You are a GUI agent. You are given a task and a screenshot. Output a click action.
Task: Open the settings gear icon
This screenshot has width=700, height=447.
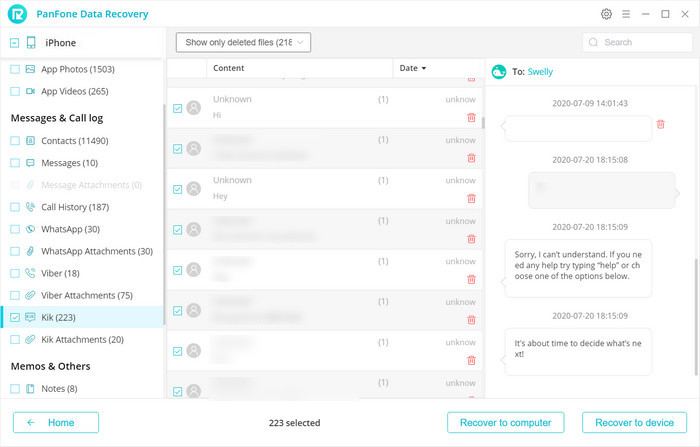click(x=606, y=14)
